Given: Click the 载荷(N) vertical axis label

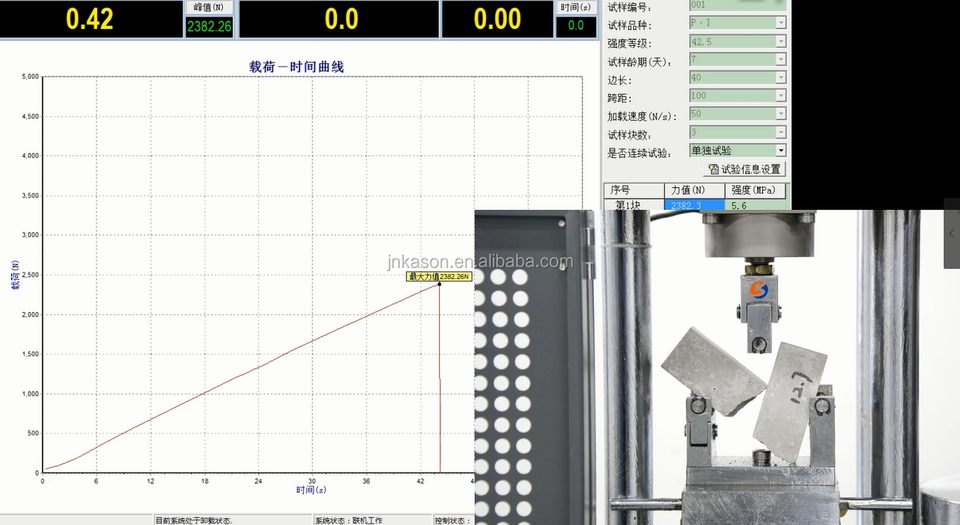Looking at the screenshot, I should coord(15,275).
